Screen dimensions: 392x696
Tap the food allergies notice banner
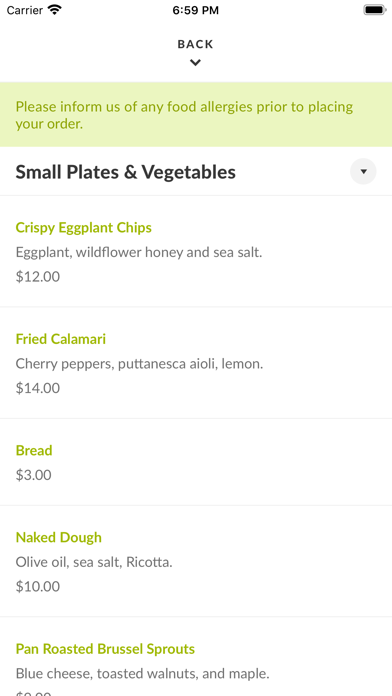click(196, 115)
